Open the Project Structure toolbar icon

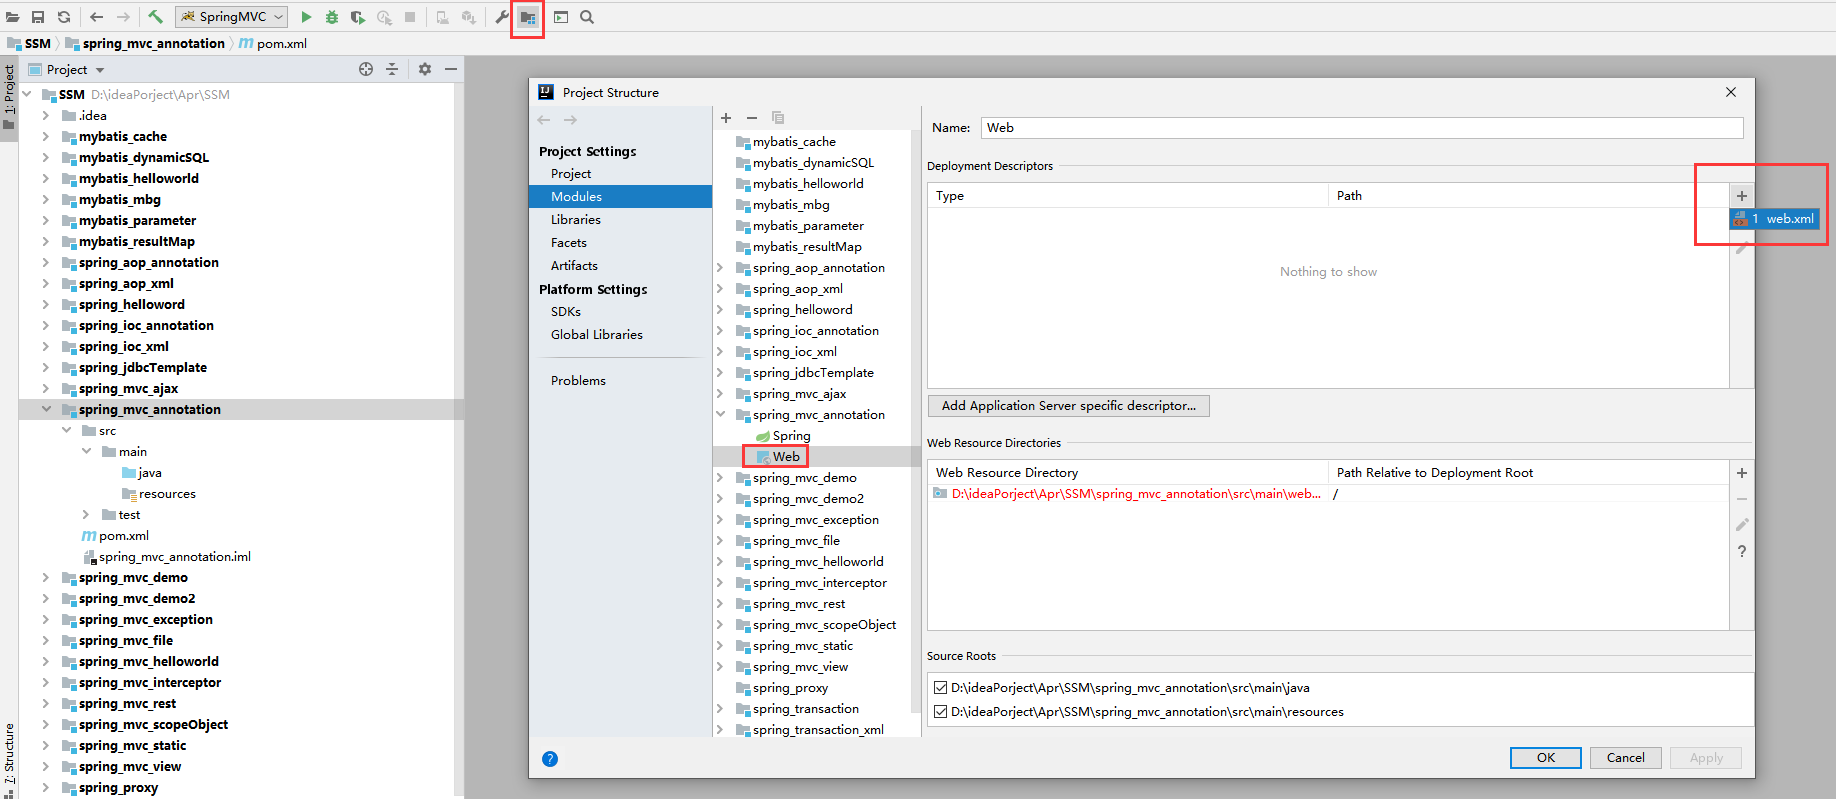(x=527, y=17)
